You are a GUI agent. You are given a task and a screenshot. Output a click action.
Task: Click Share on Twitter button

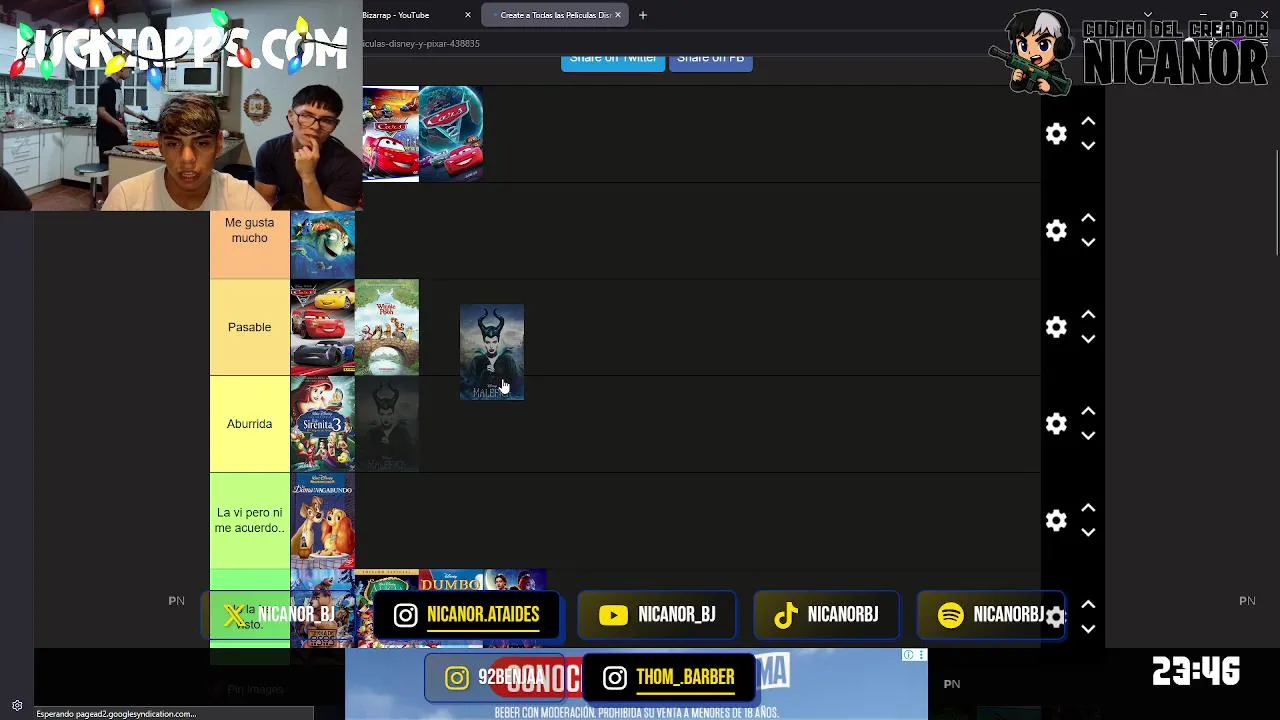click(x=613, y=60)
